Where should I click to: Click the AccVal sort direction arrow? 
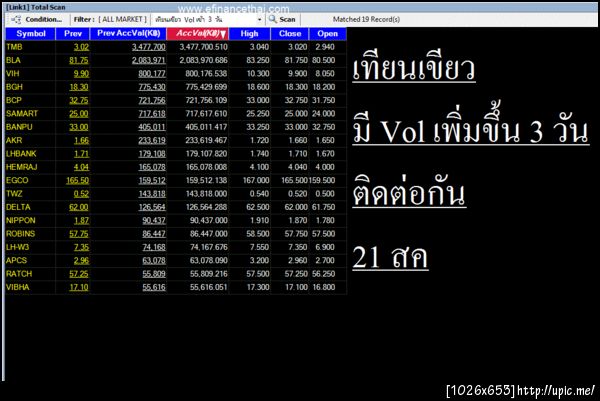[223, 34]
